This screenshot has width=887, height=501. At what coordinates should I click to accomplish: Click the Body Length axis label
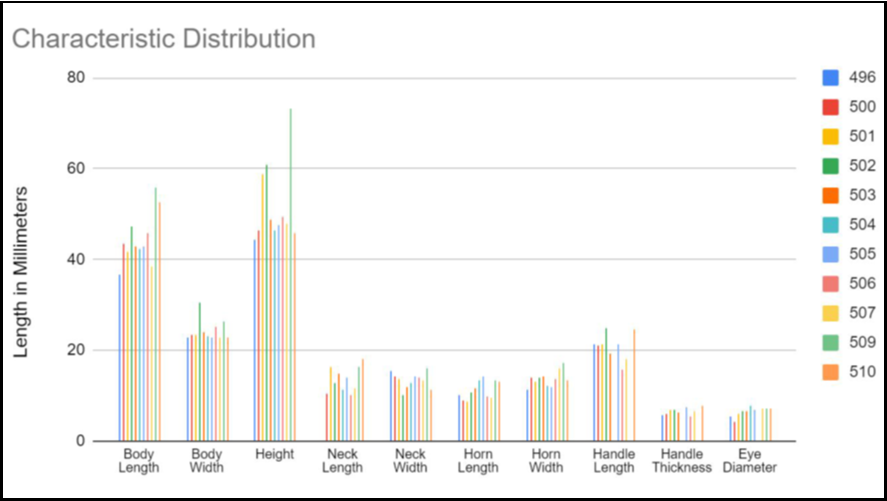pos(139,461)
